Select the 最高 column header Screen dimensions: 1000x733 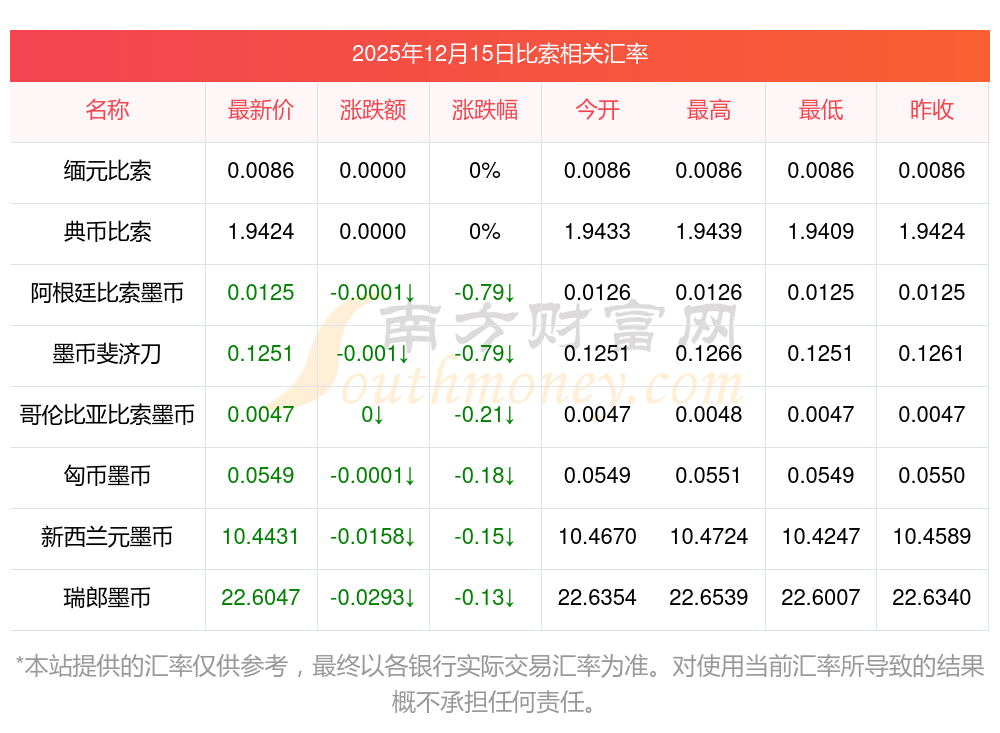pyautogui.click(x=709, y=110)
